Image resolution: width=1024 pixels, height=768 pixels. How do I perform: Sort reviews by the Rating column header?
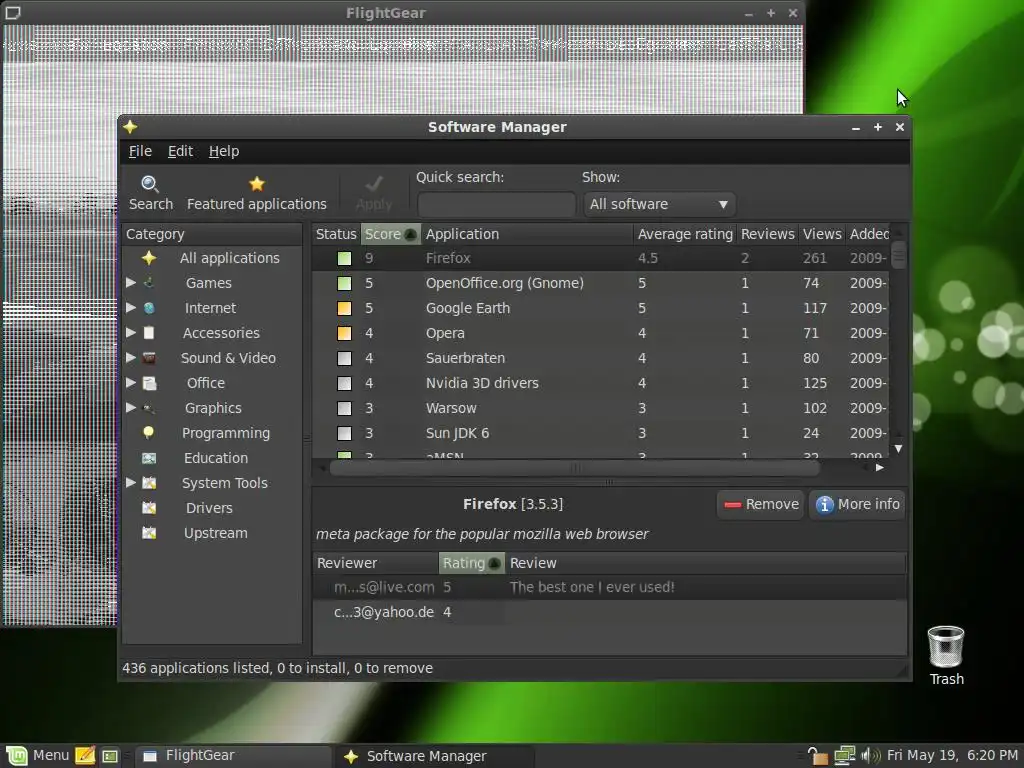click(472, 563)
